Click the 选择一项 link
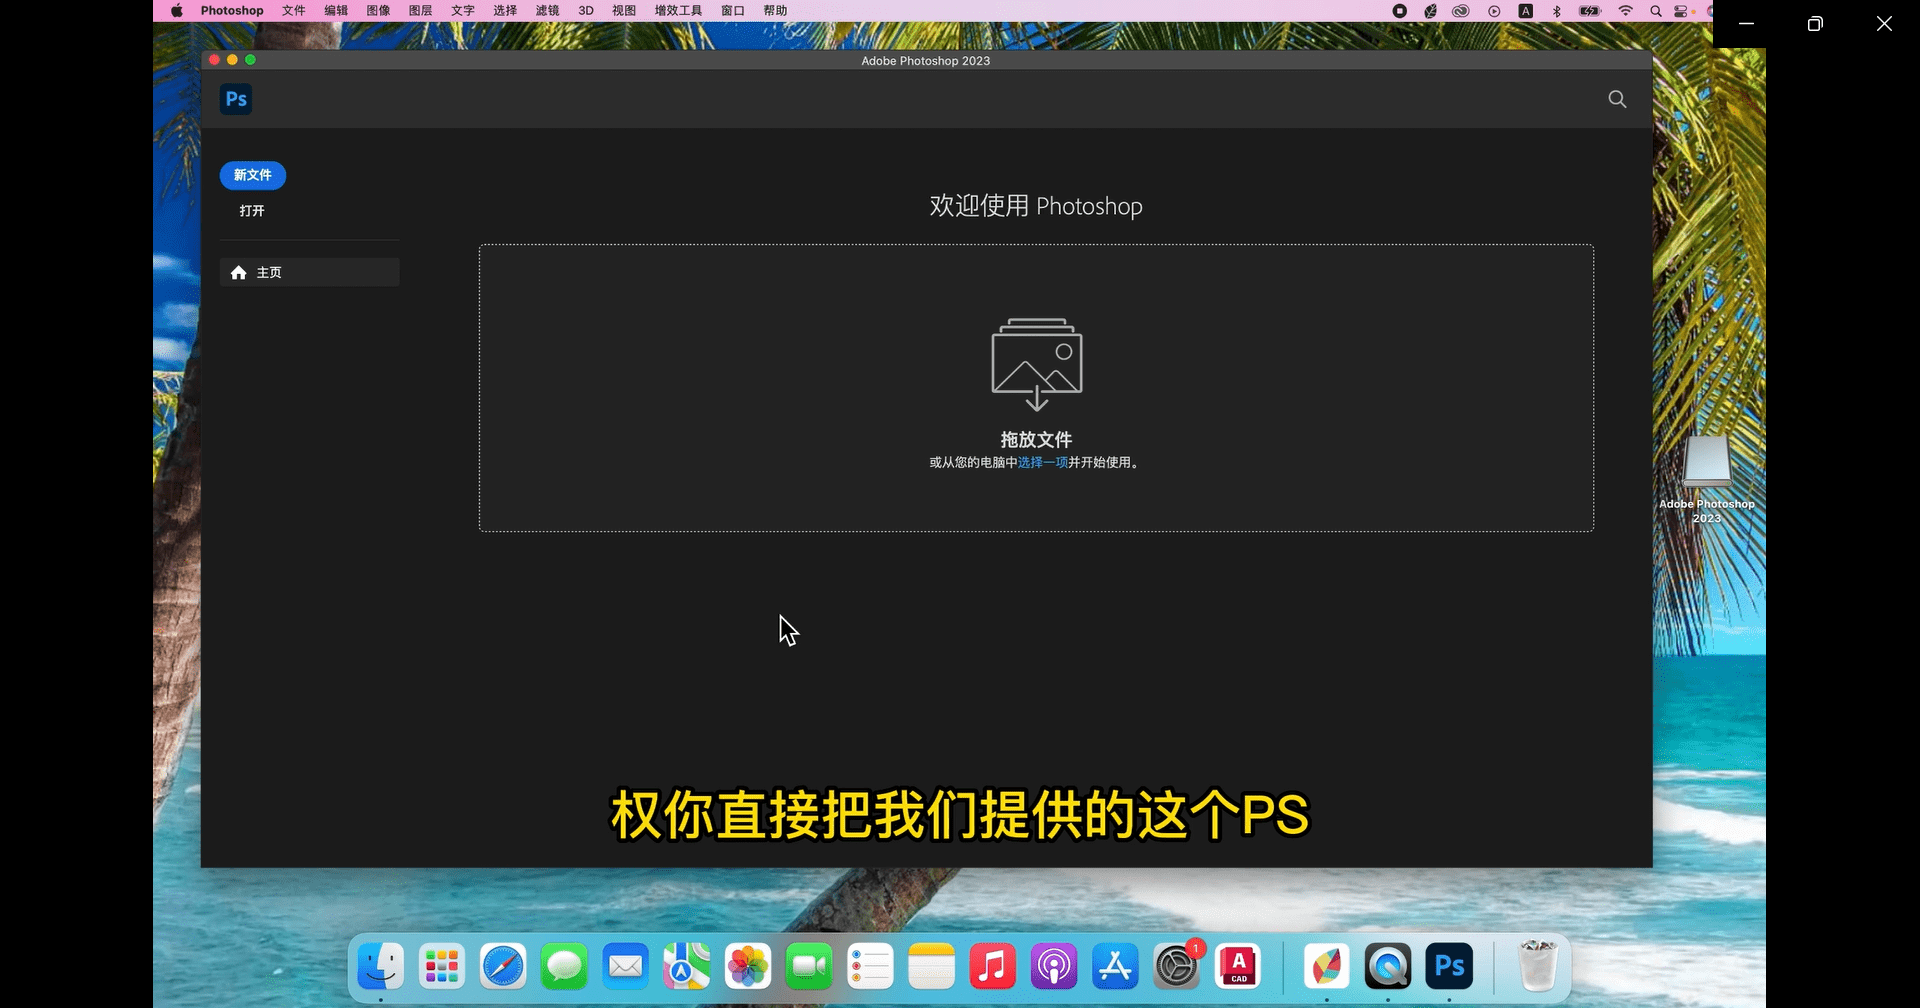 coord(1042,462)
